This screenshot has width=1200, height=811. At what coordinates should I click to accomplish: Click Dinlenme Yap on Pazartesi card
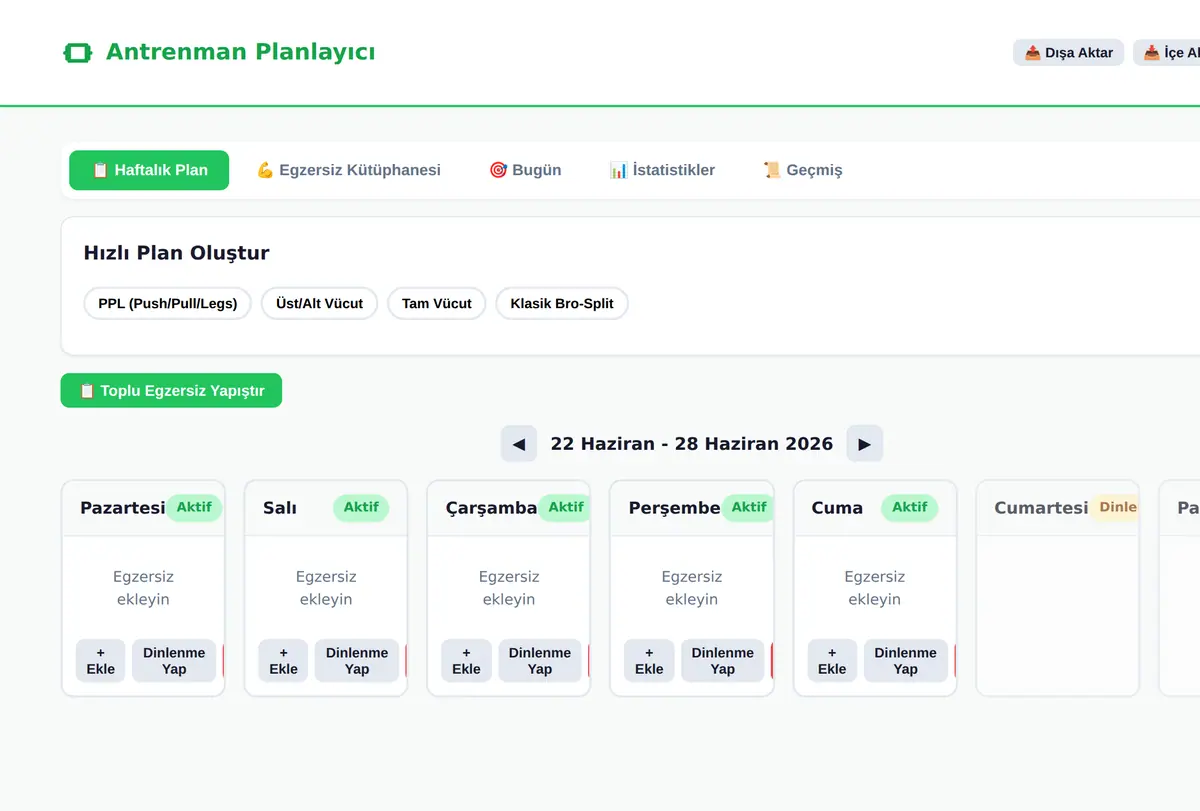174,661
